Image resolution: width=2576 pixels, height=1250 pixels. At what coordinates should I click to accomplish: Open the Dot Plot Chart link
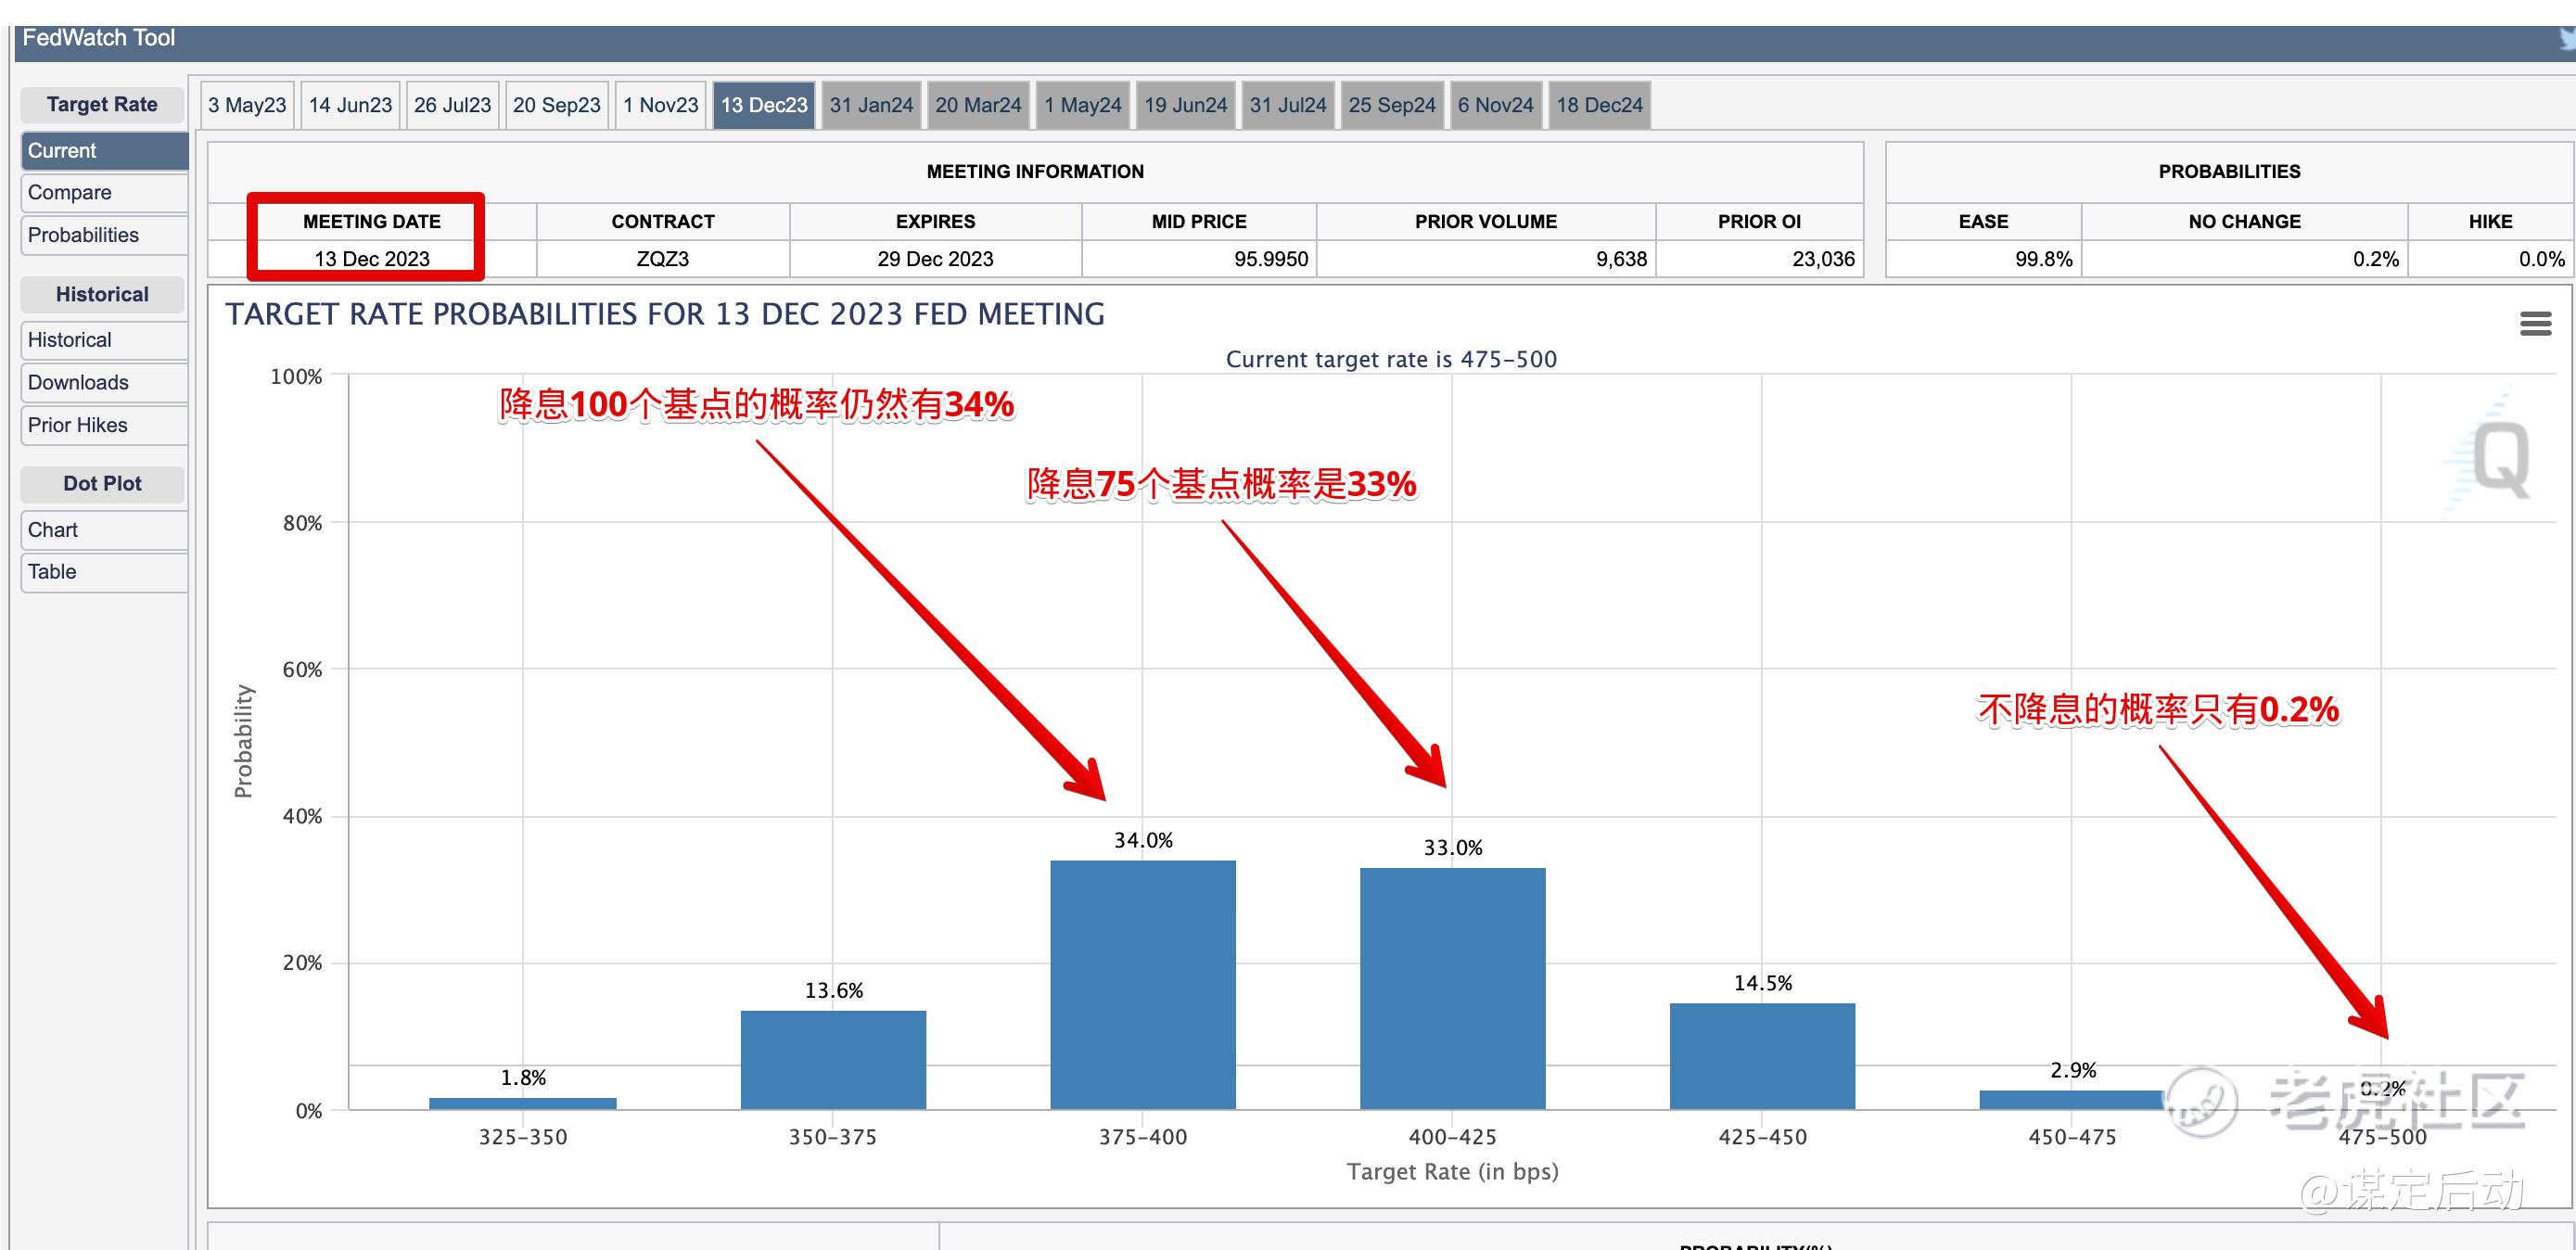click(103, 530)
